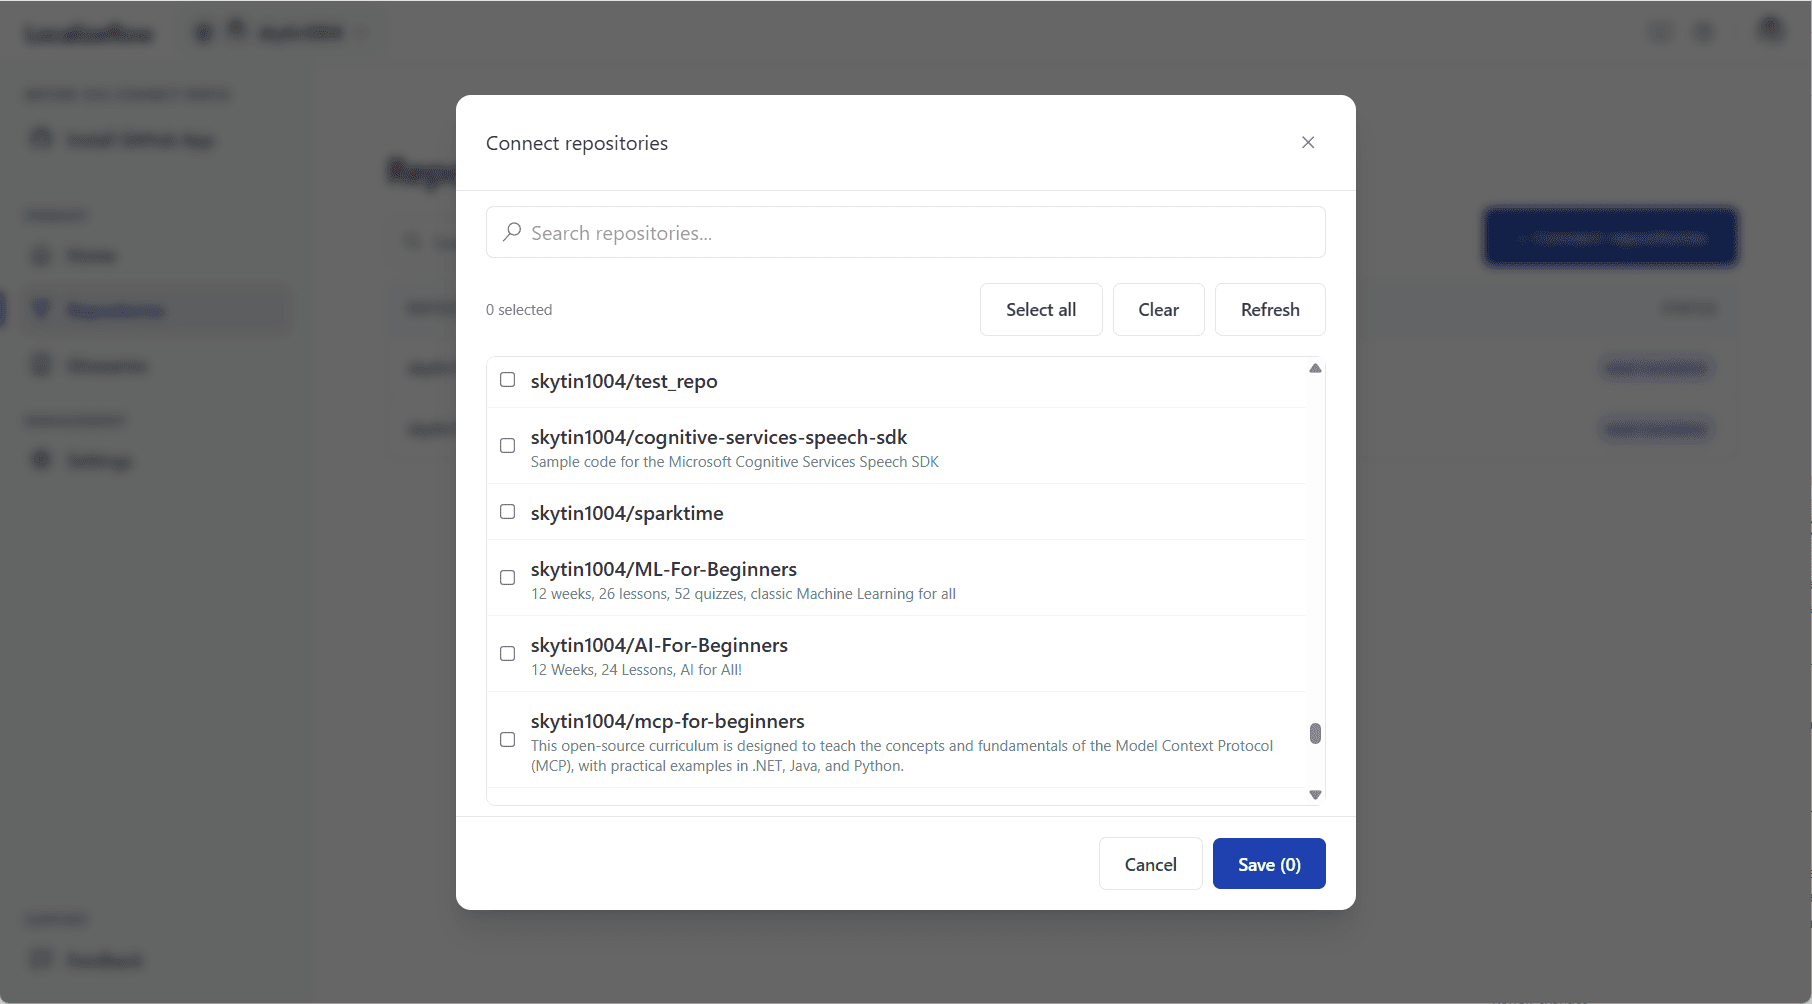Cancel the repository connection dialog
The width and height of the screenshot is (1812, 1004).
tap(1150, 864)
